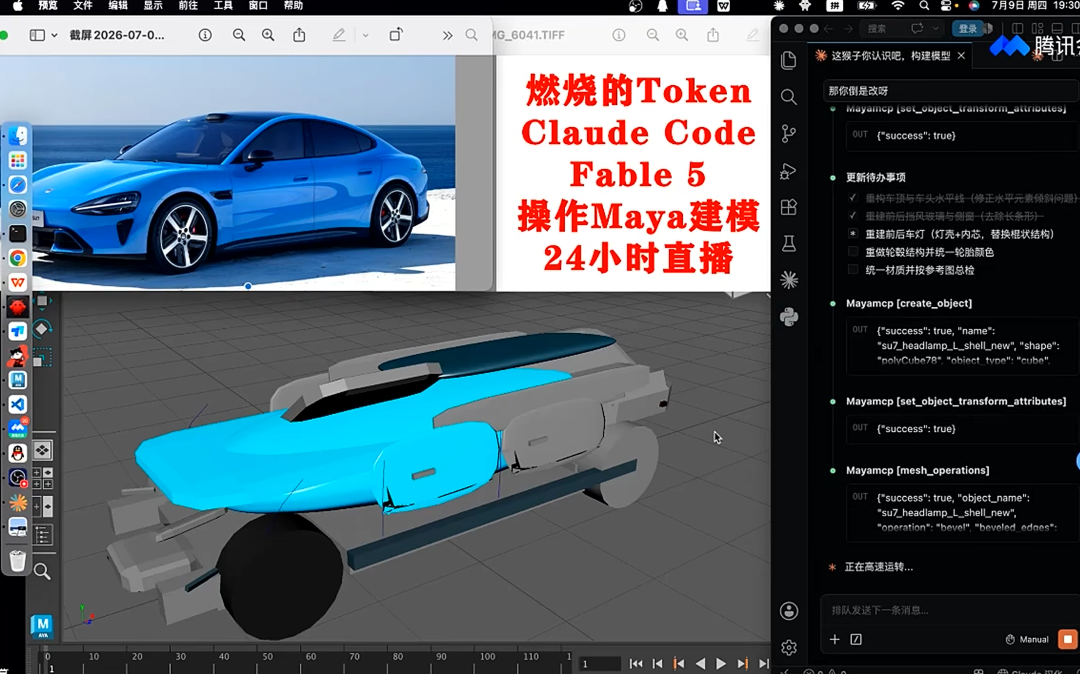
Task: Play backward on Maya timeline
Action: [700, 664]
